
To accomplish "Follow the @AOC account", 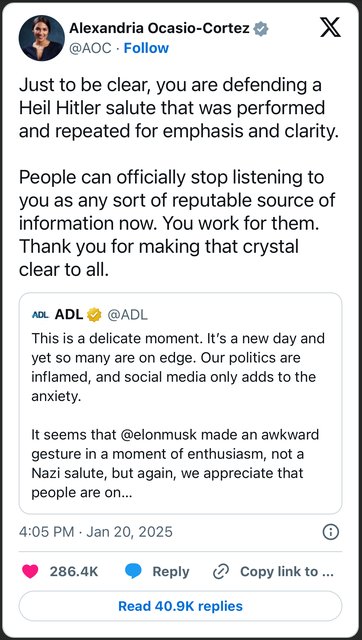I will coord(146,48).
